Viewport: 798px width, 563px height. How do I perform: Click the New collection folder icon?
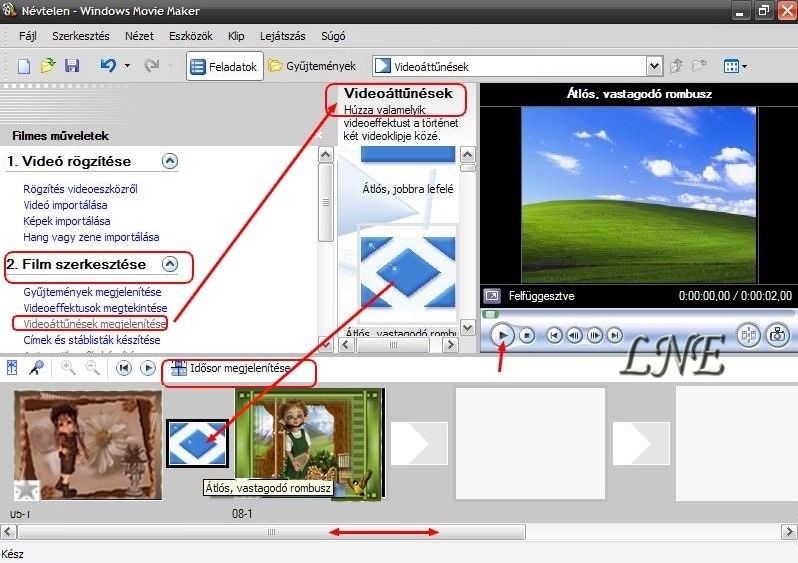[x=700, y=66]
